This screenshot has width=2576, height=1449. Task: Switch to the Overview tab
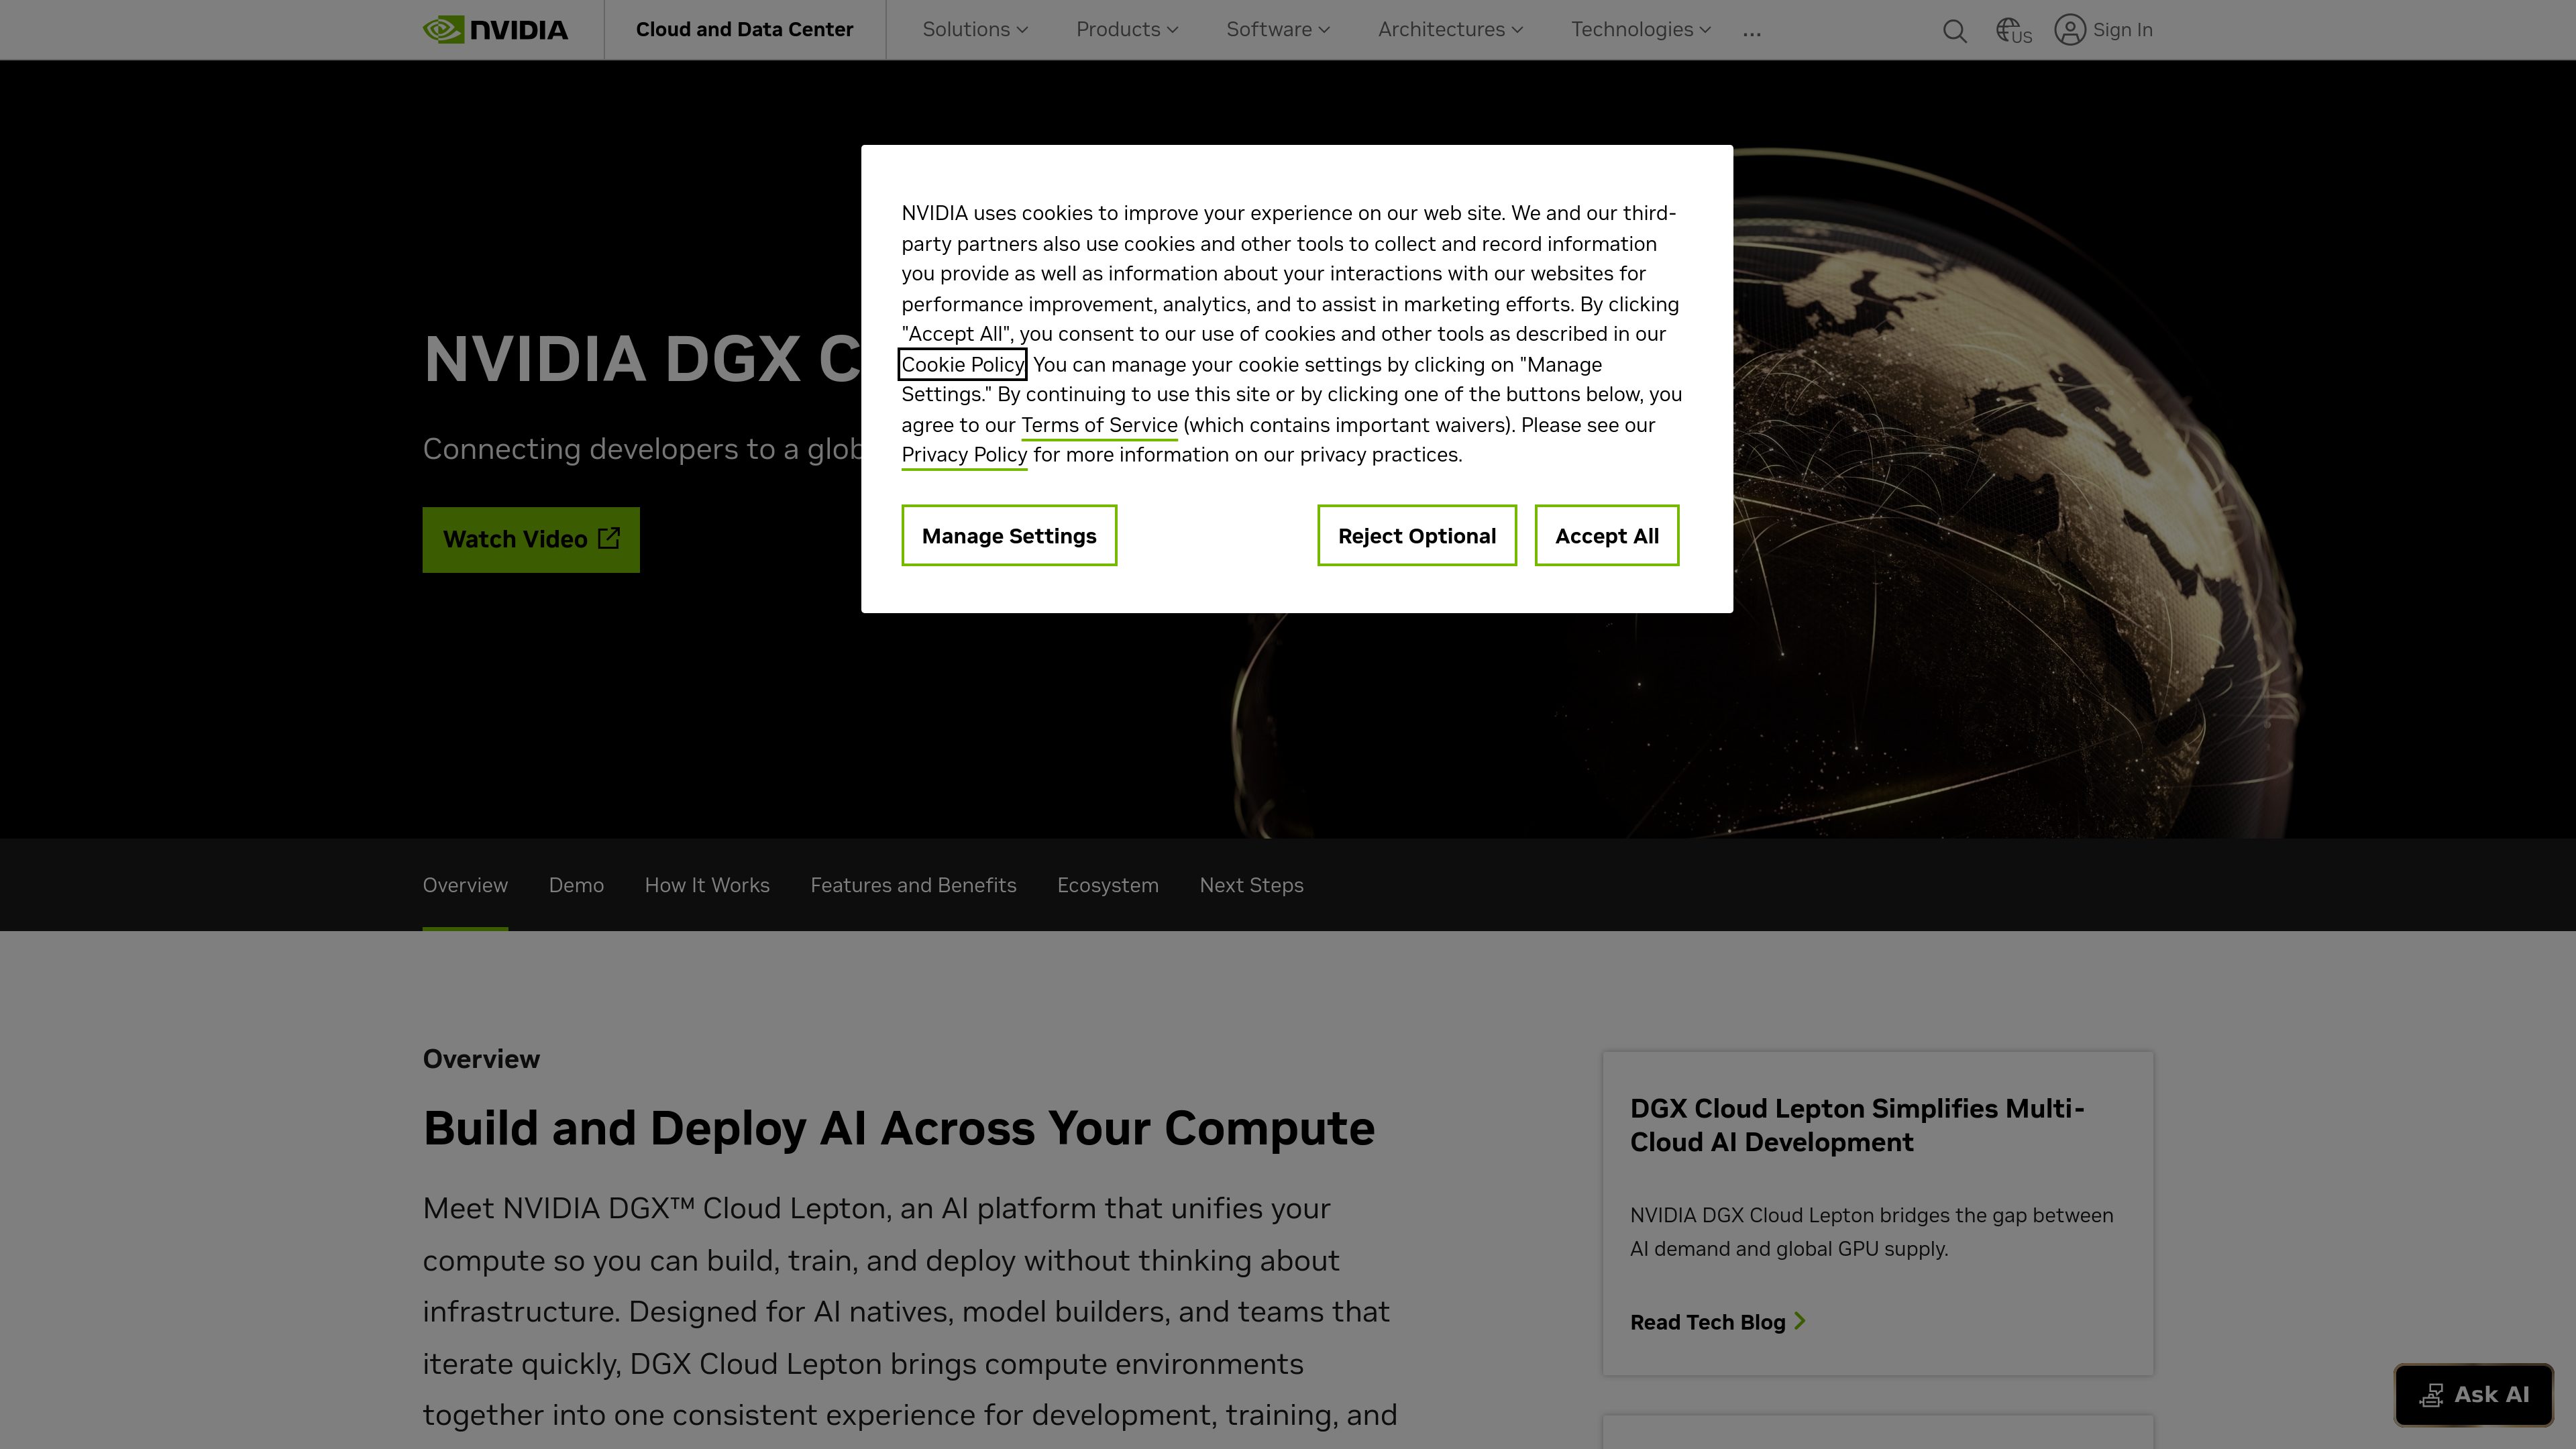pos(465,885)
